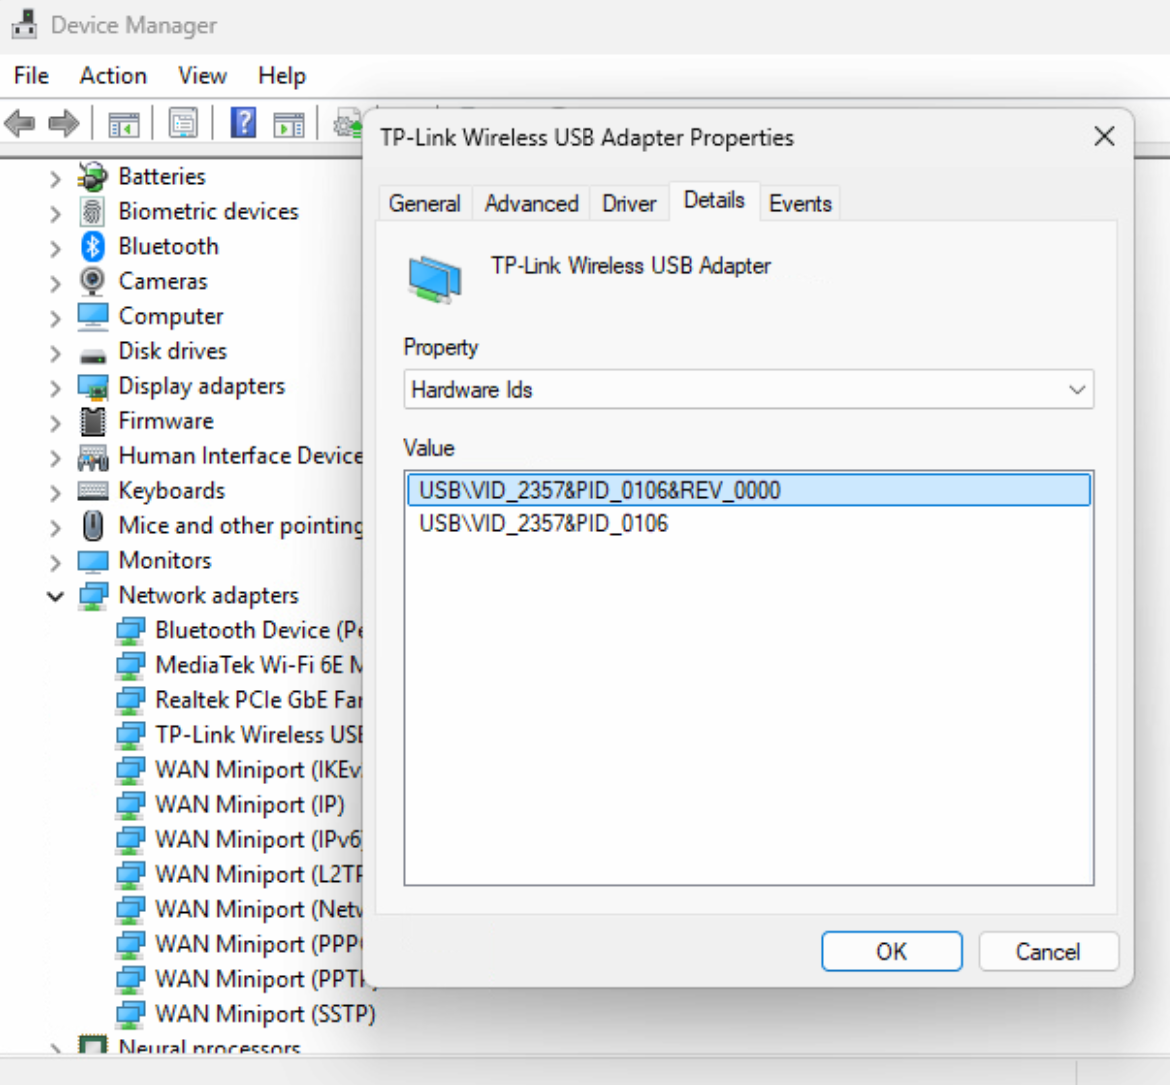Expand the Disk drives node
This screenshot has height=1085, width=1170.
coord(55,354)
